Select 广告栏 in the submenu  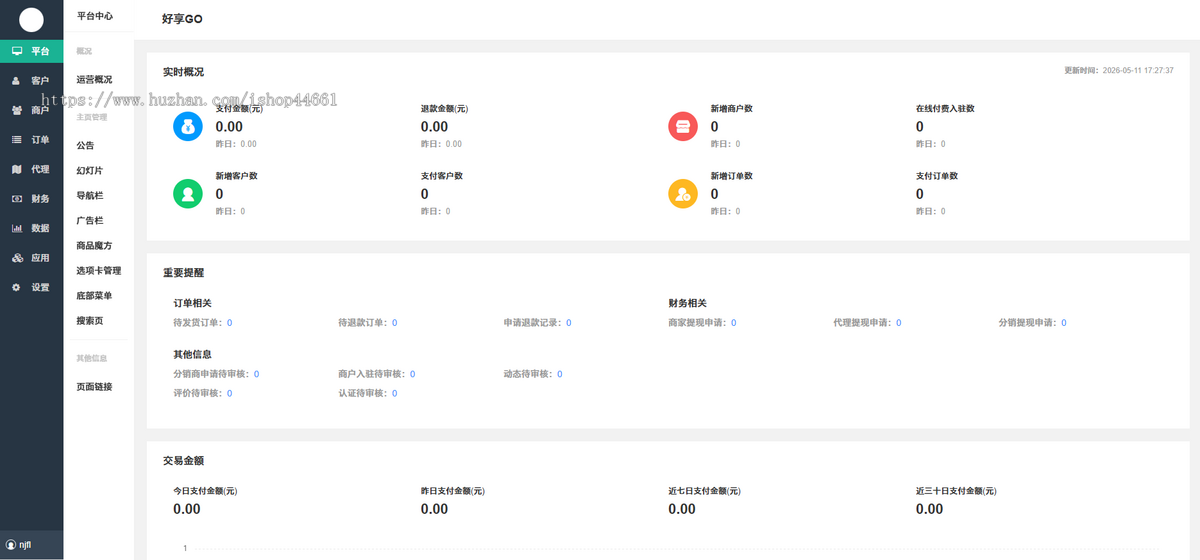(x=90, y=220)
